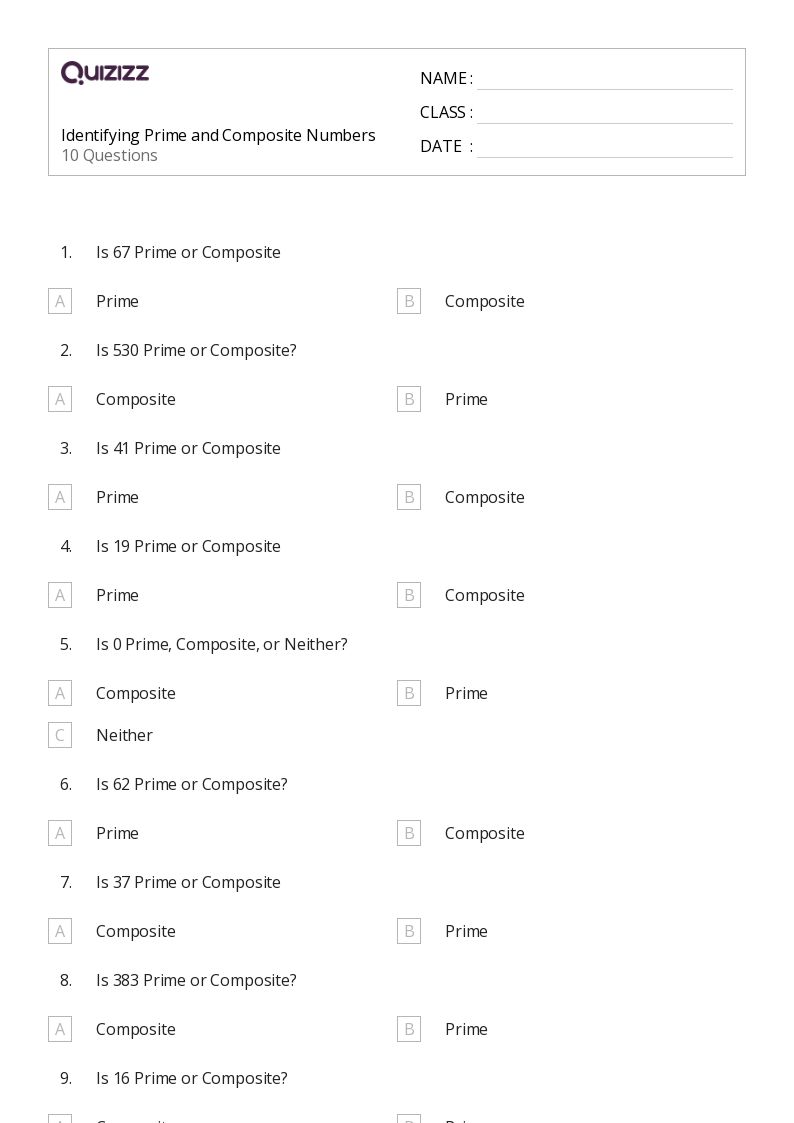Click the DATE input line
This screenshot has width=794, height=1123.
(x=604, y=148)
